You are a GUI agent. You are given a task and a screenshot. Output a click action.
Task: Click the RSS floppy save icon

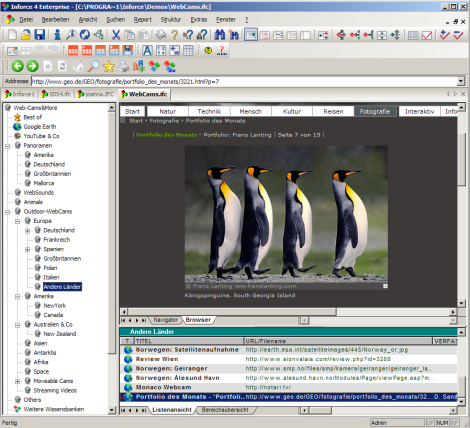(127, 50)
